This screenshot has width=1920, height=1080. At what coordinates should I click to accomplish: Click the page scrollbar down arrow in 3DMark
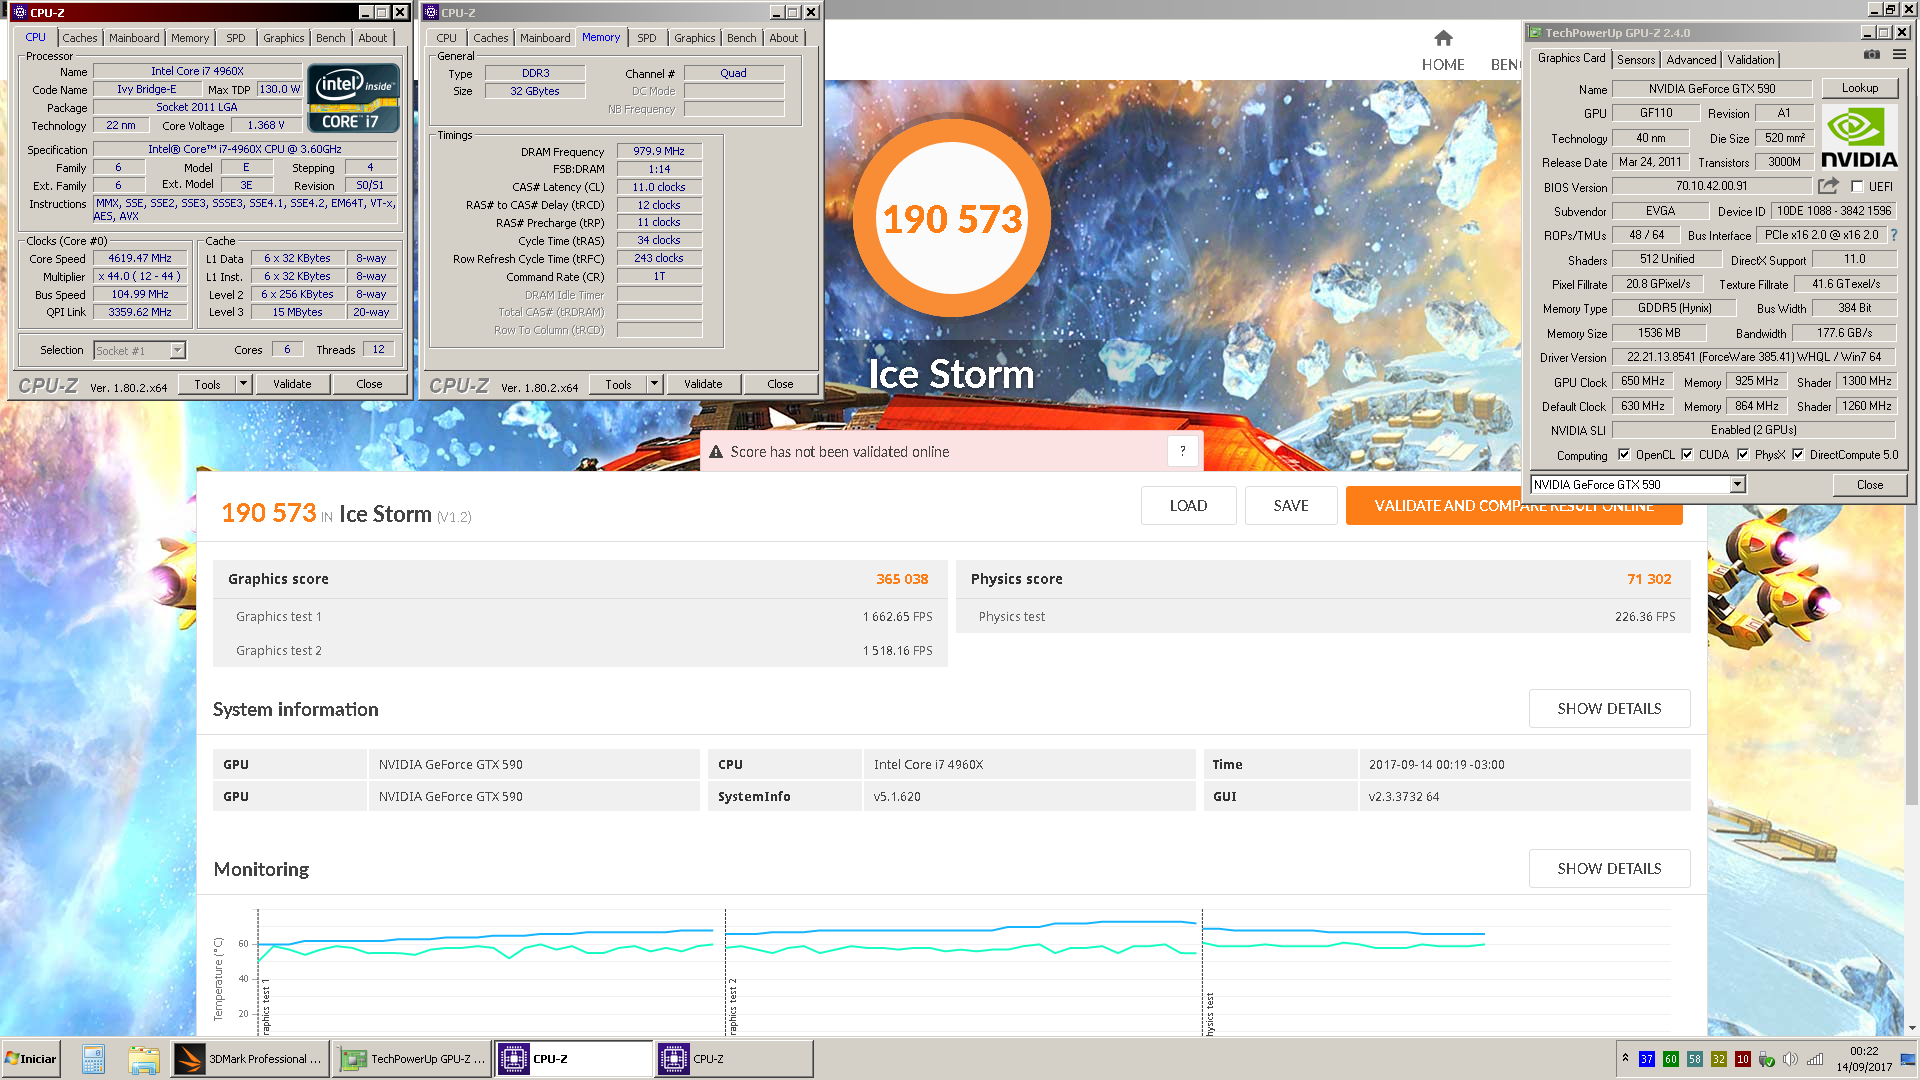coord(1912,1028)
